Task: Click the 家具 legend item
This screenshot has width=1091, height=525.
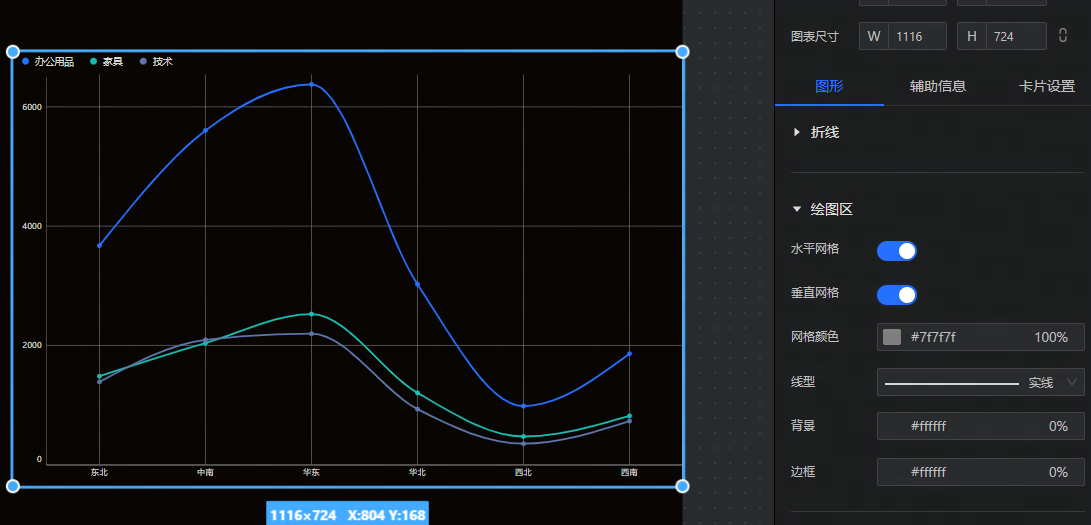Action: [107, 62]
